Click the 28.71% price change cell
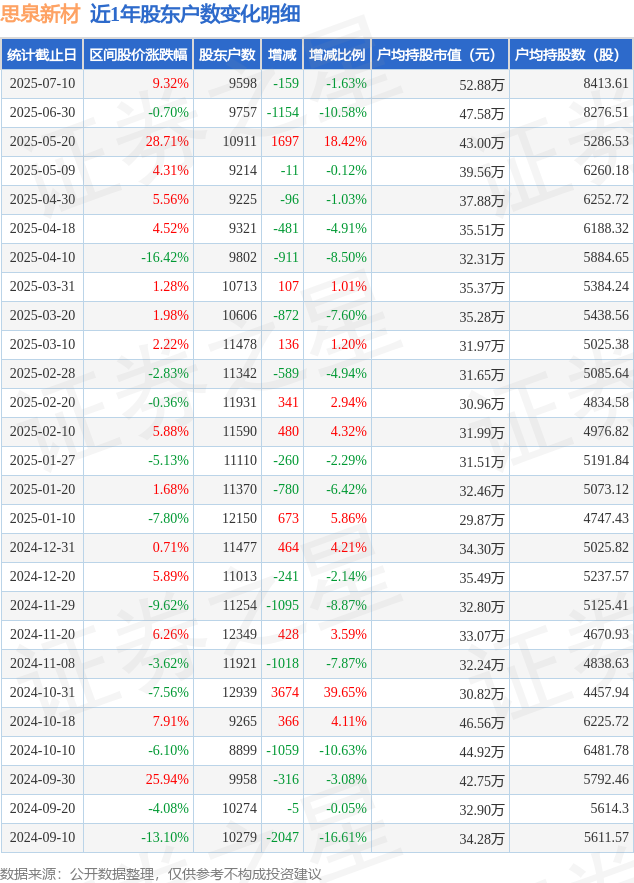634x883 pixels. pos(167,141)
